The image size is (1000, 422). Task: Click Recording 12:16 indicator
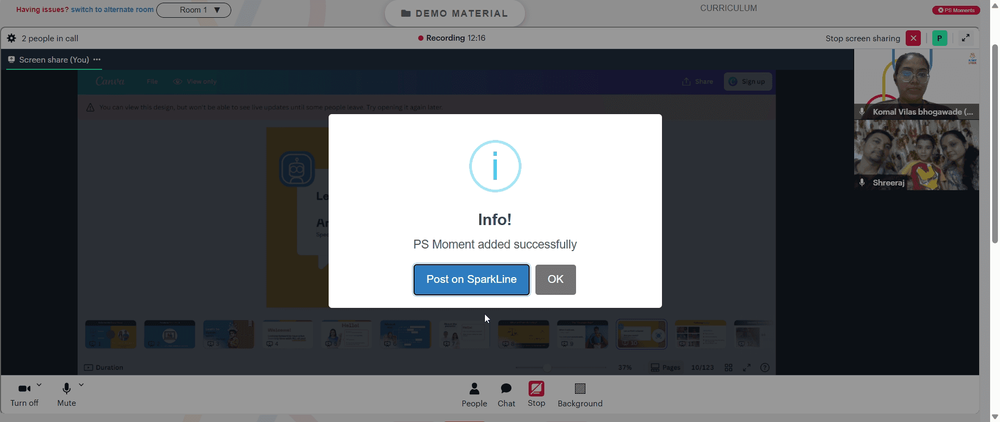tap(452, 38)
